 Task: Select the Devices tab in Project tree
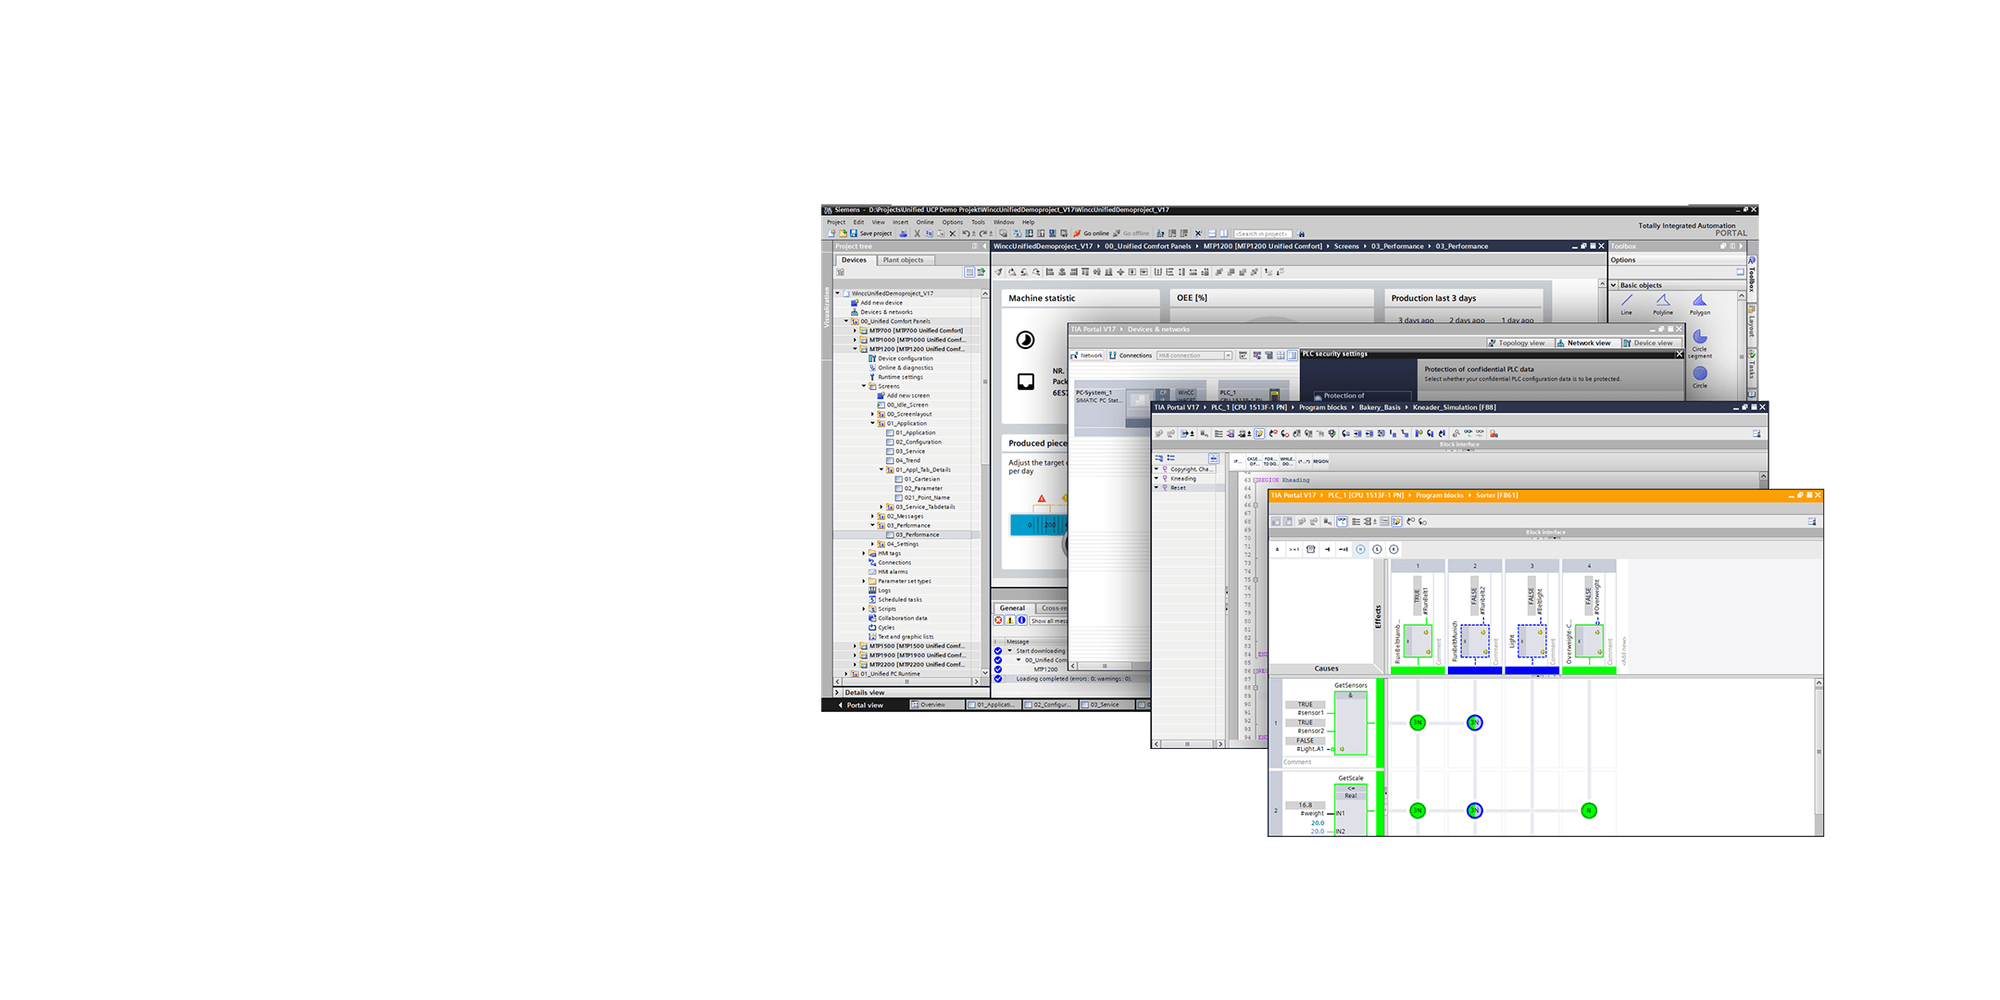854,260
